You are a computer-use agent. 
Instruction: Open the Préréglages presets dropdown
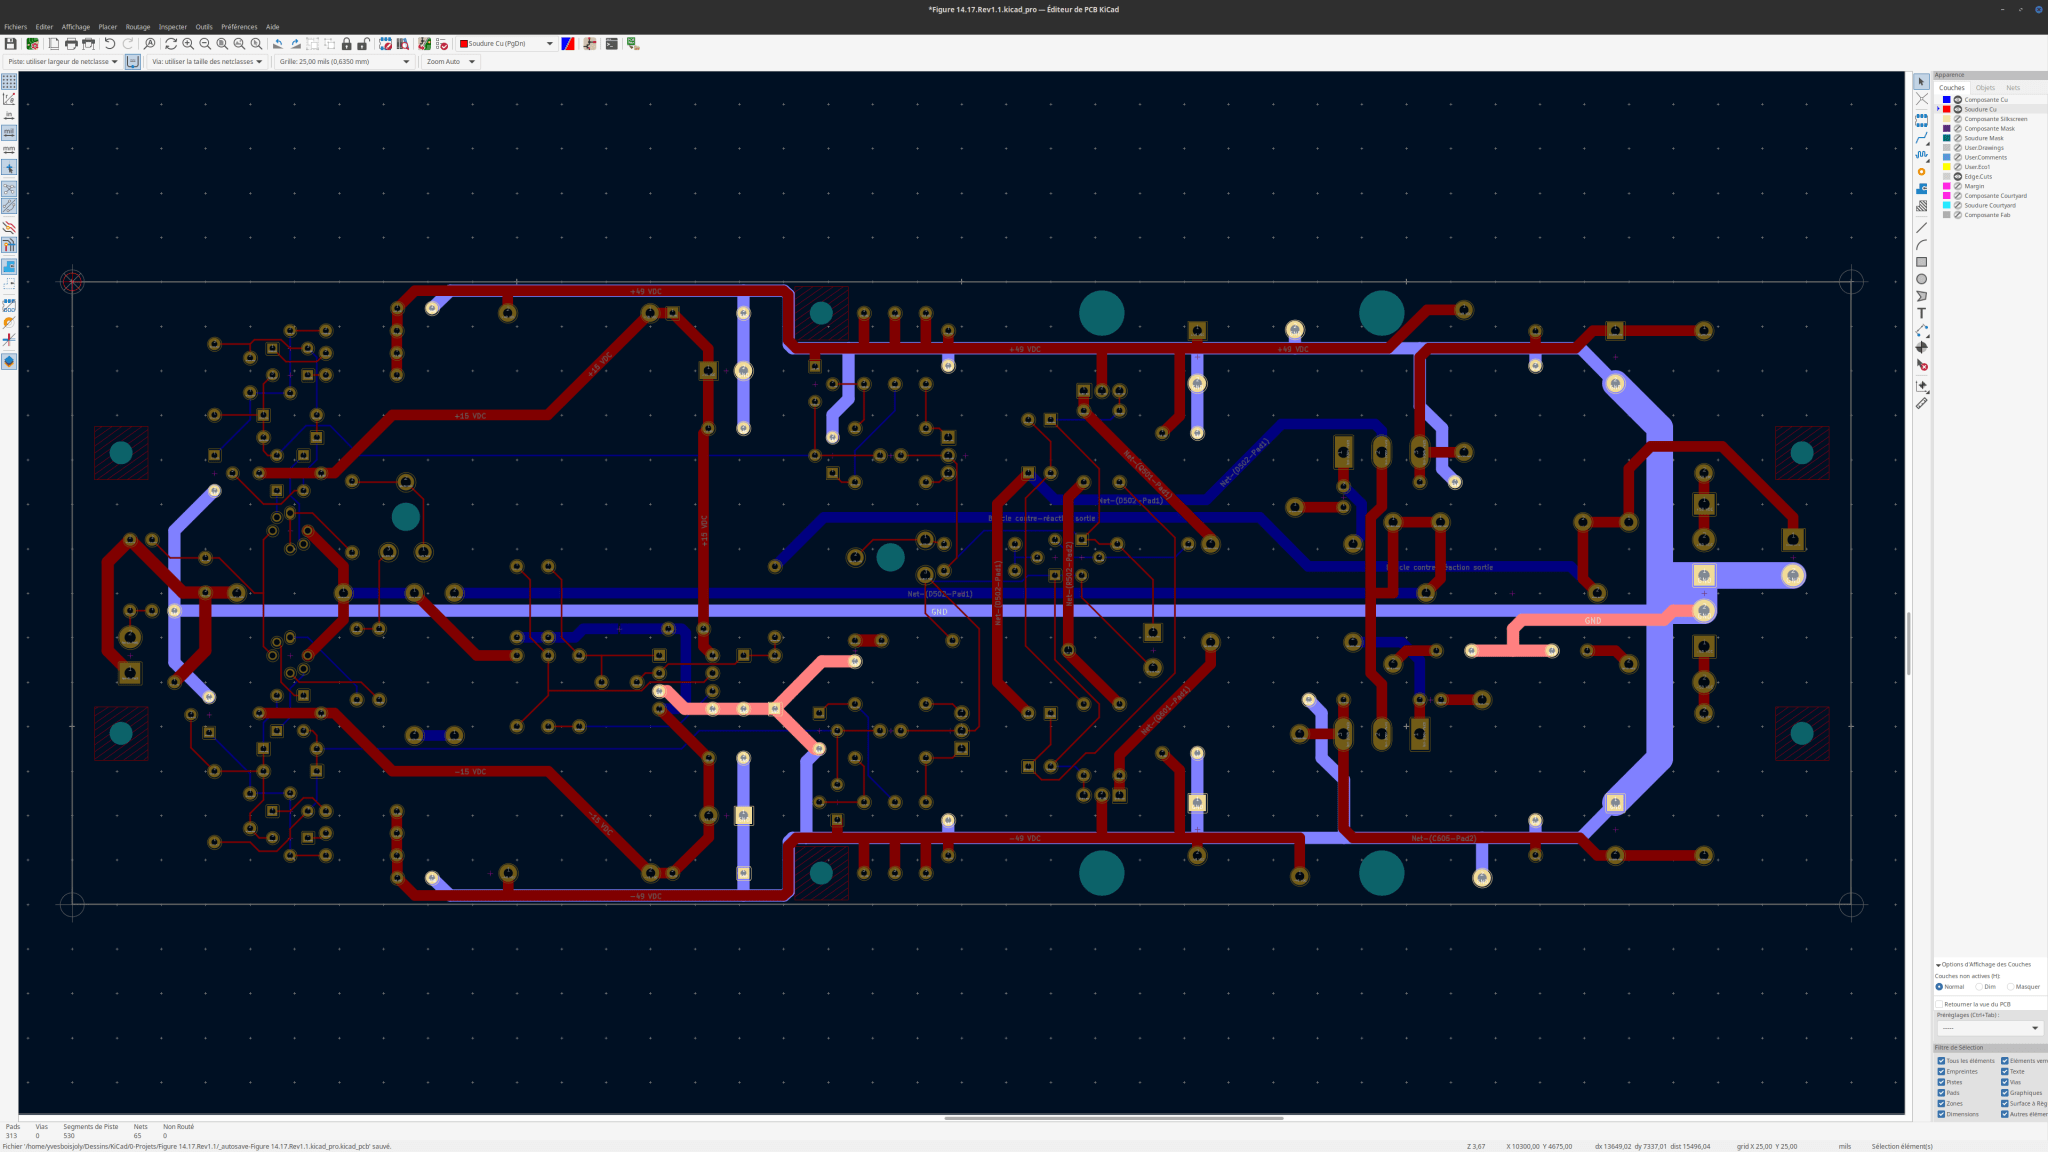(1989, 1028)
